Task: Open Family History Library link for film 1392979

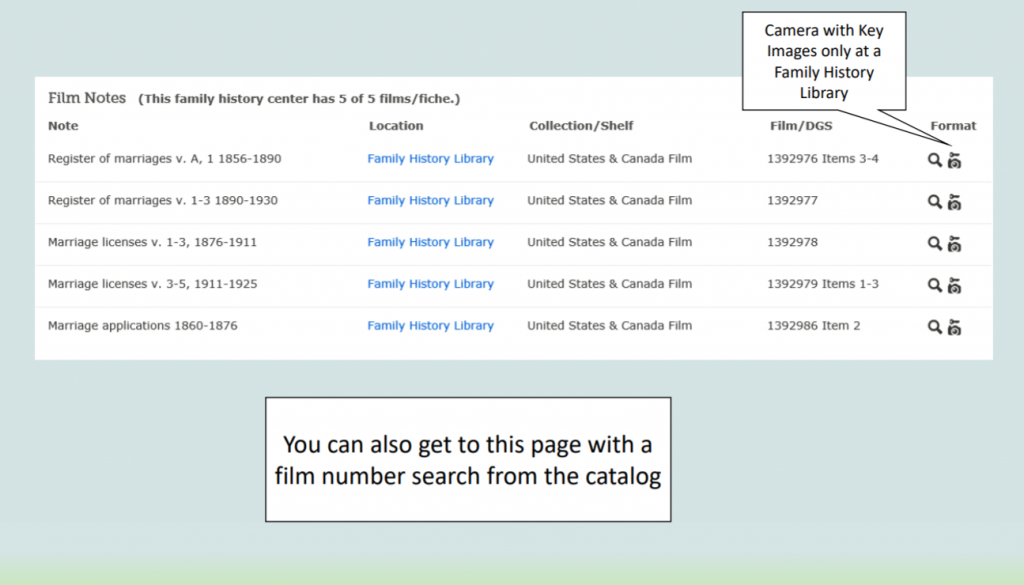Action: pos(430,284)
